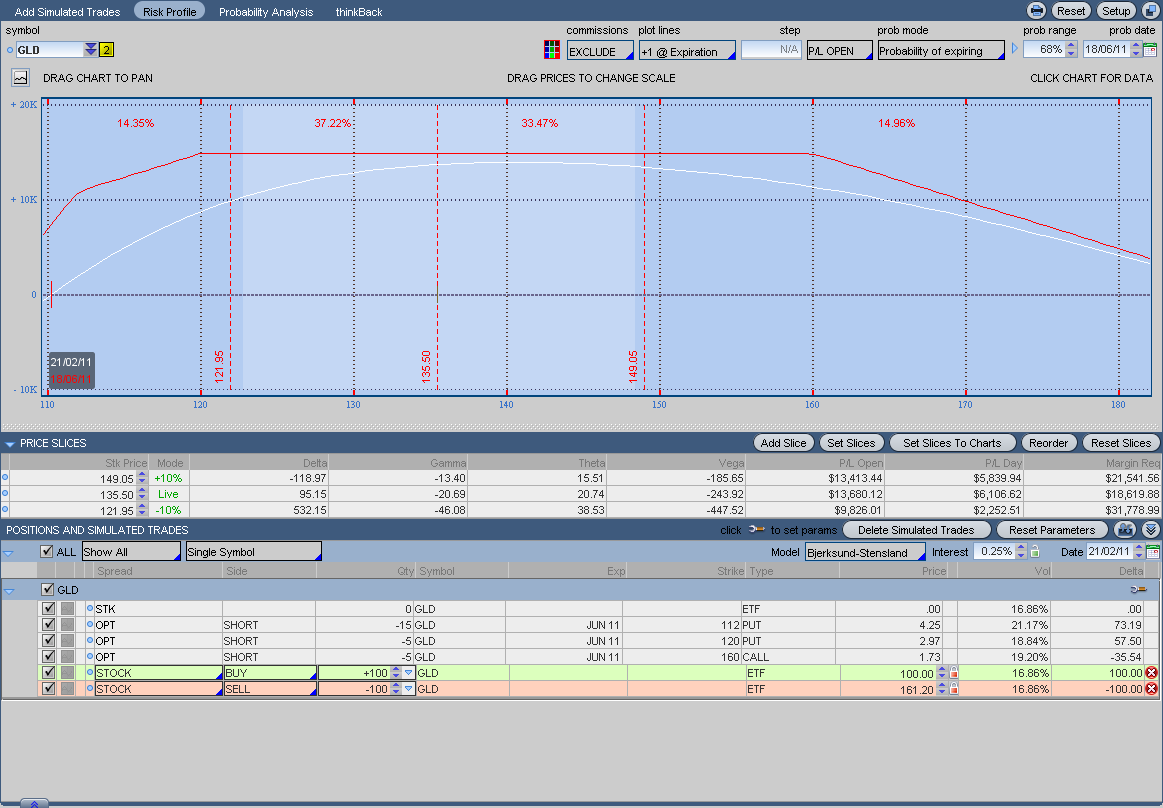Screen dimensions: 1163x808
Task: Uncheck the 112 PUT option row checkbox
Action: [48, 625]
